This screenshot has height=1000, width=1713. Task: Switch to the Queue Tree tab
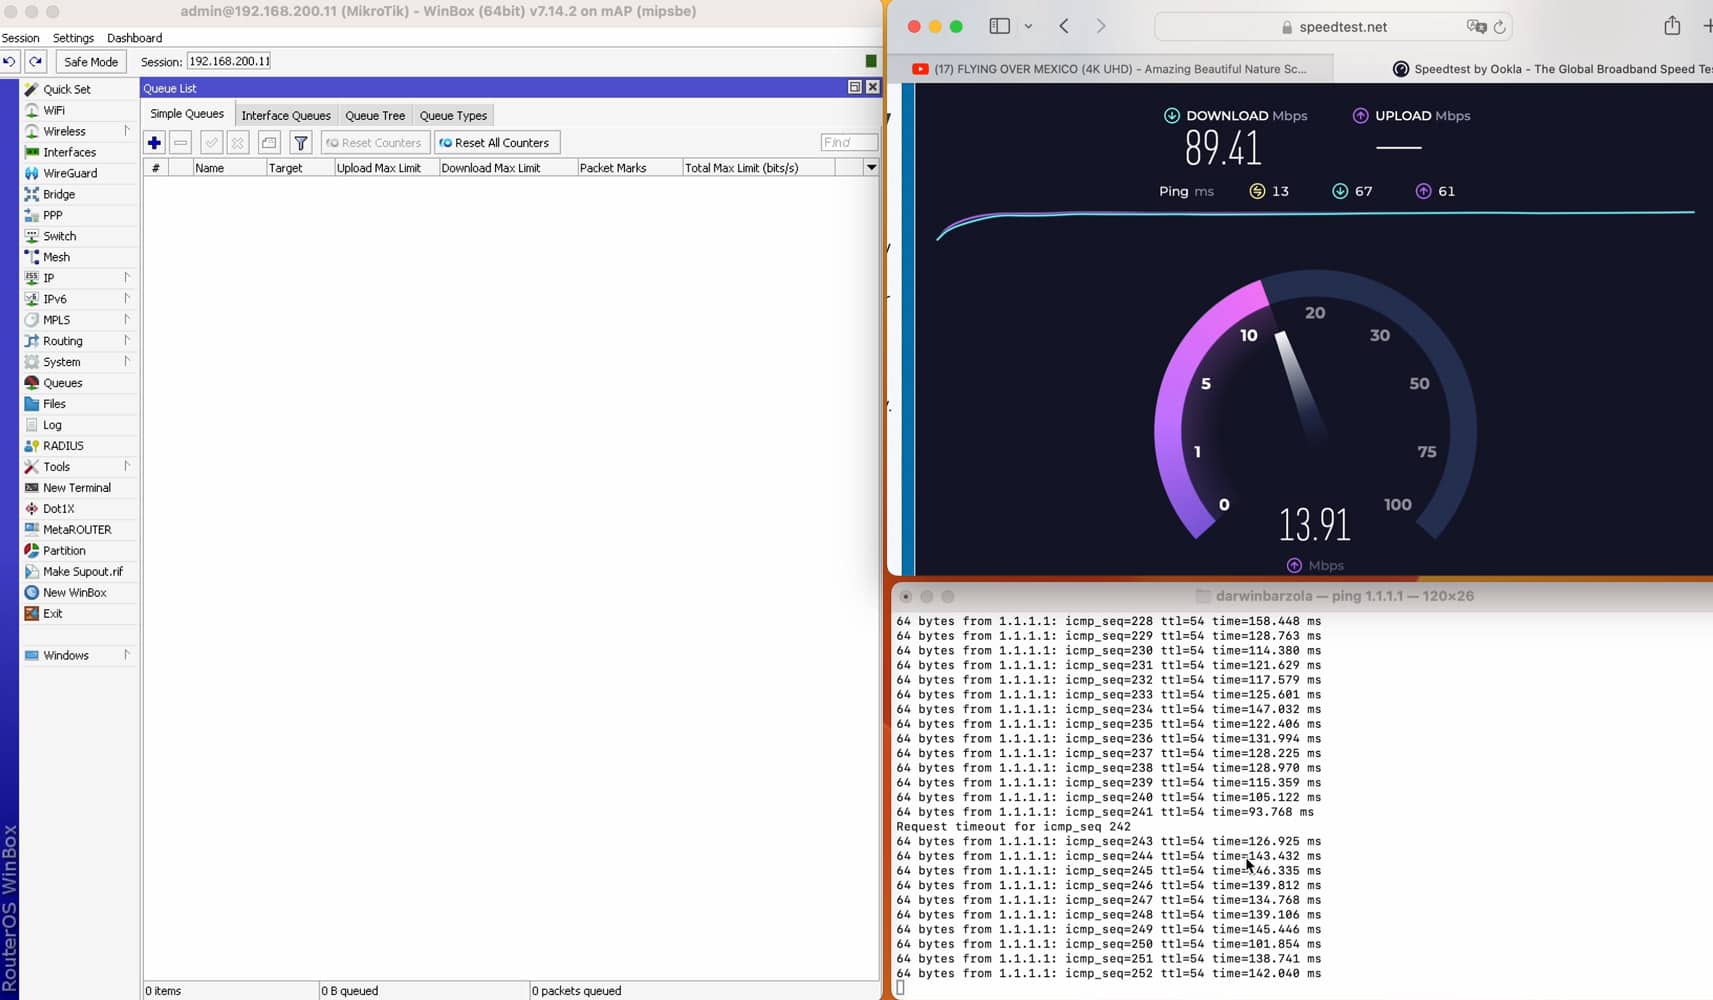(375, 115)
